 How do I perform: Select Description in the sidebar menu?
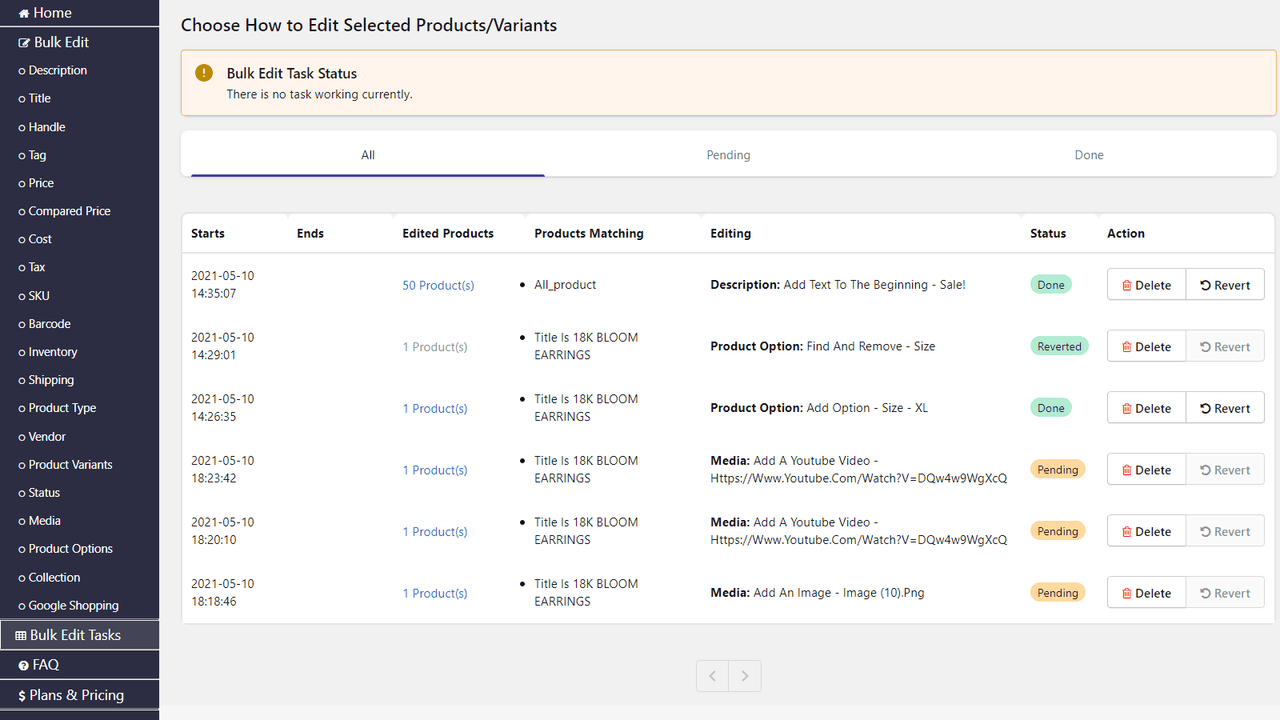[x=56, y=70]
